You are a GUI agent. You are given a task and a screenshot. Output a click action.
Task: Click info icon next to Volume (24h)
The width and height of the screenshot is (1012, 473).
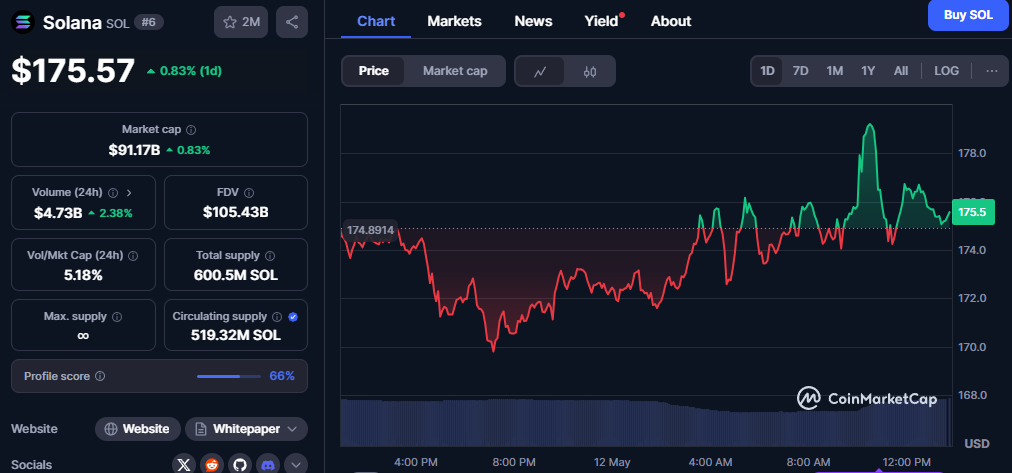coord(113,192)
